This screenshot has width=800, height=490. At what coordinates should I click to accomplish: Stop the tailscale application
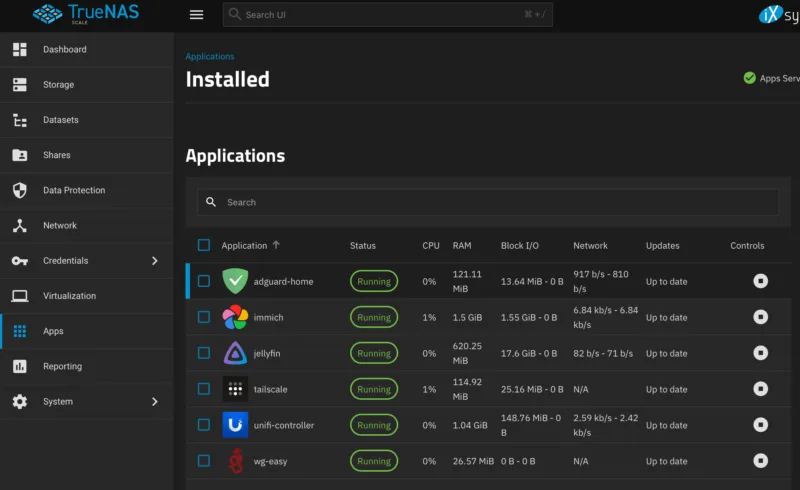[x=760, y=389]
